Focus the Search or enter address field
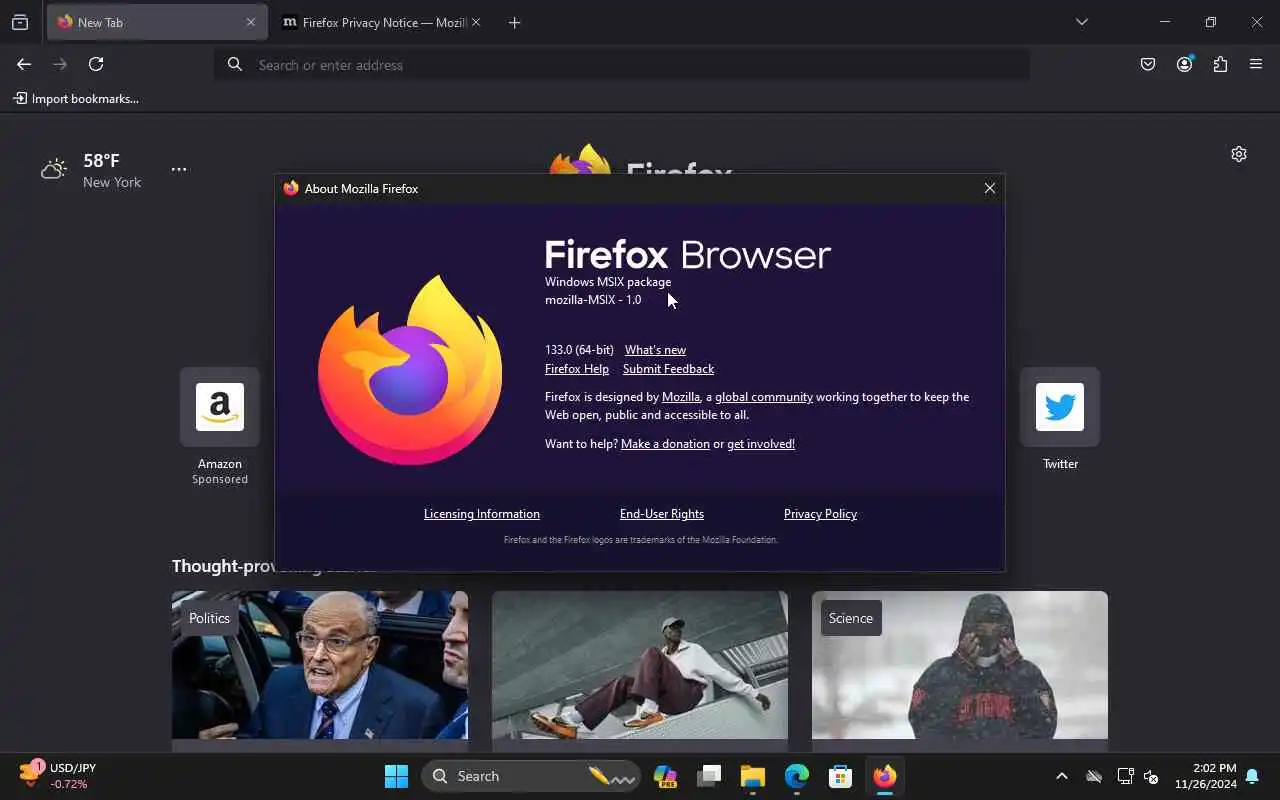 tap(622, 65)
